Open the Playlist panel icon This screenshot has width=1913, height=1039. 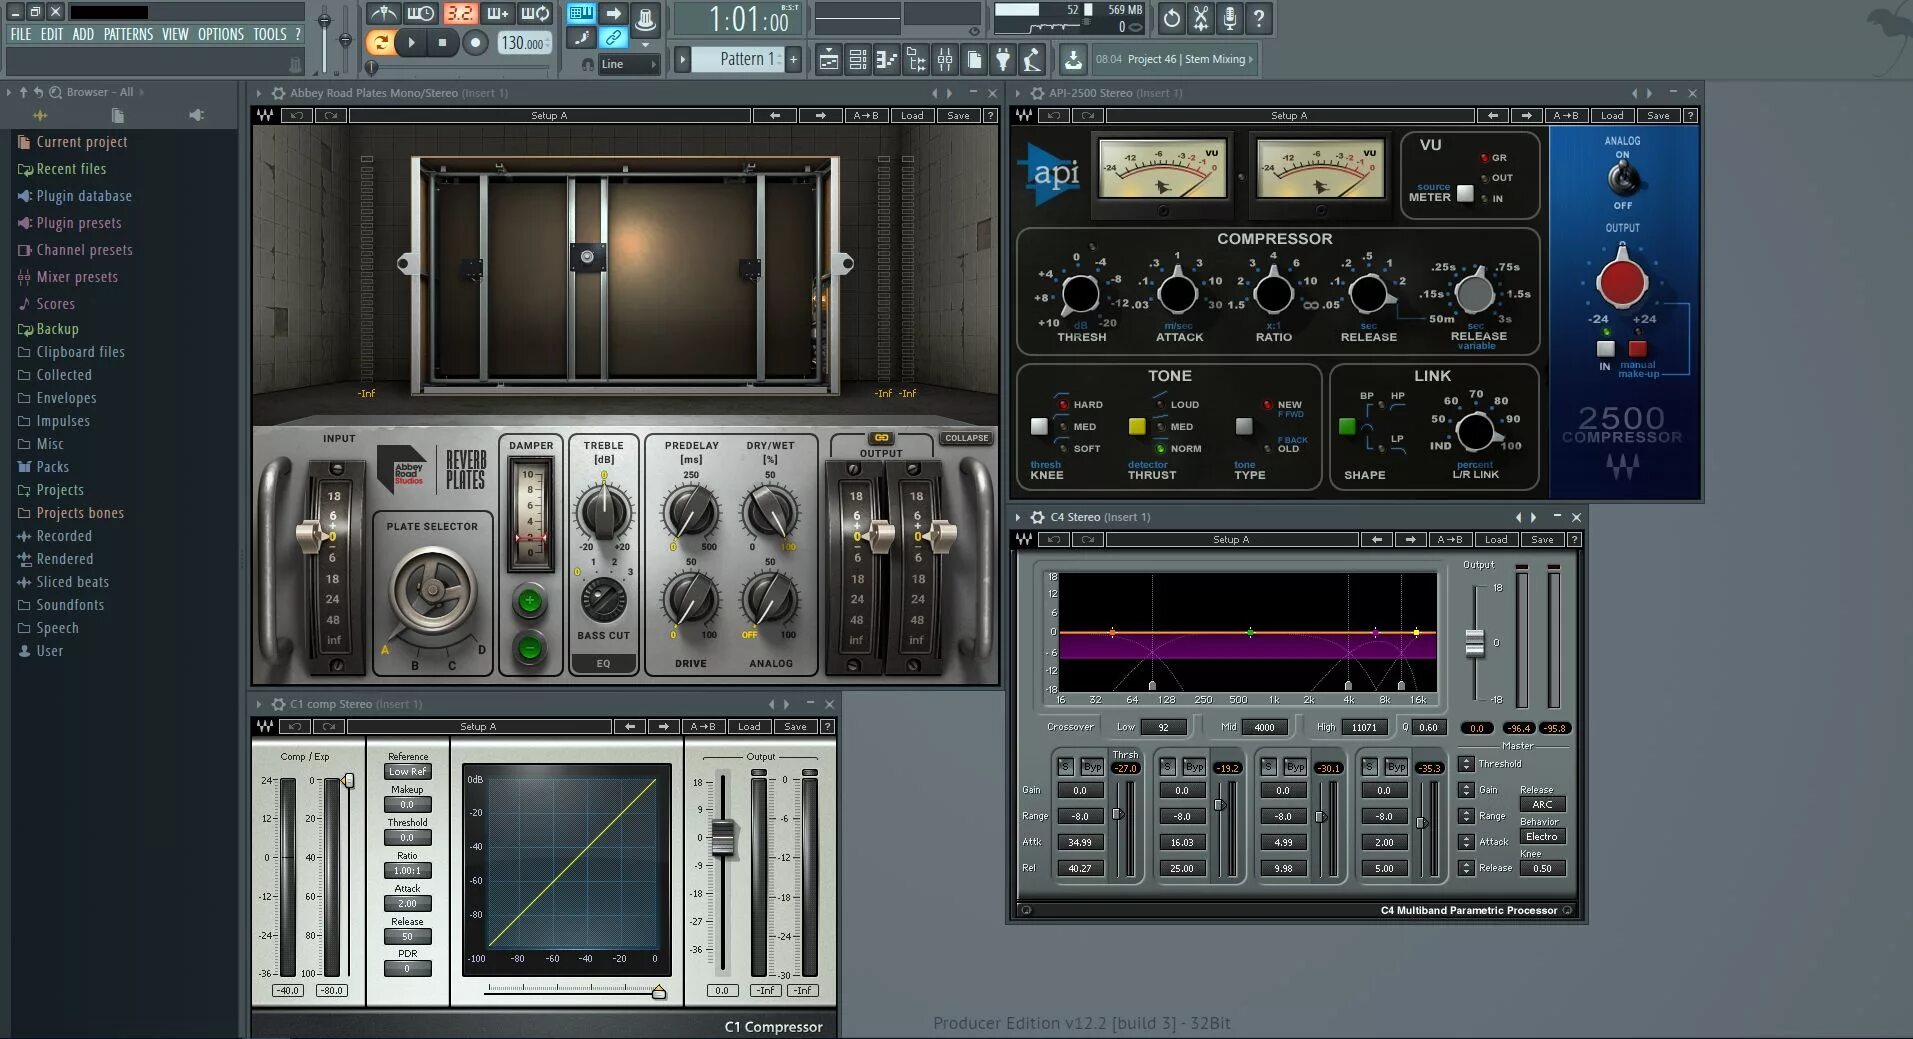click(x=829, y=59)
